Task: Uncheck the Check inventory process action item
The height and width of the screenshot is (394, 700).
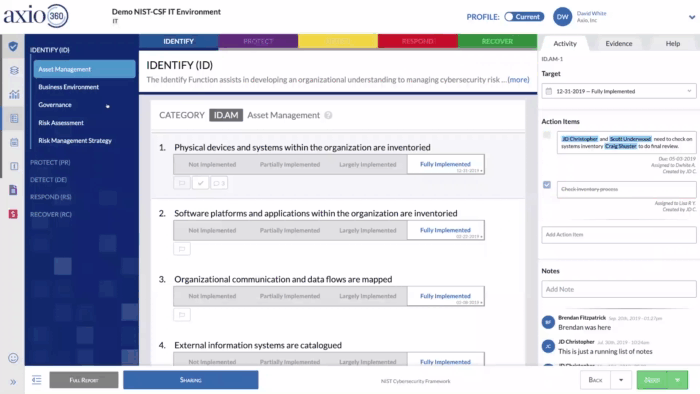Action: coord(547,185)
